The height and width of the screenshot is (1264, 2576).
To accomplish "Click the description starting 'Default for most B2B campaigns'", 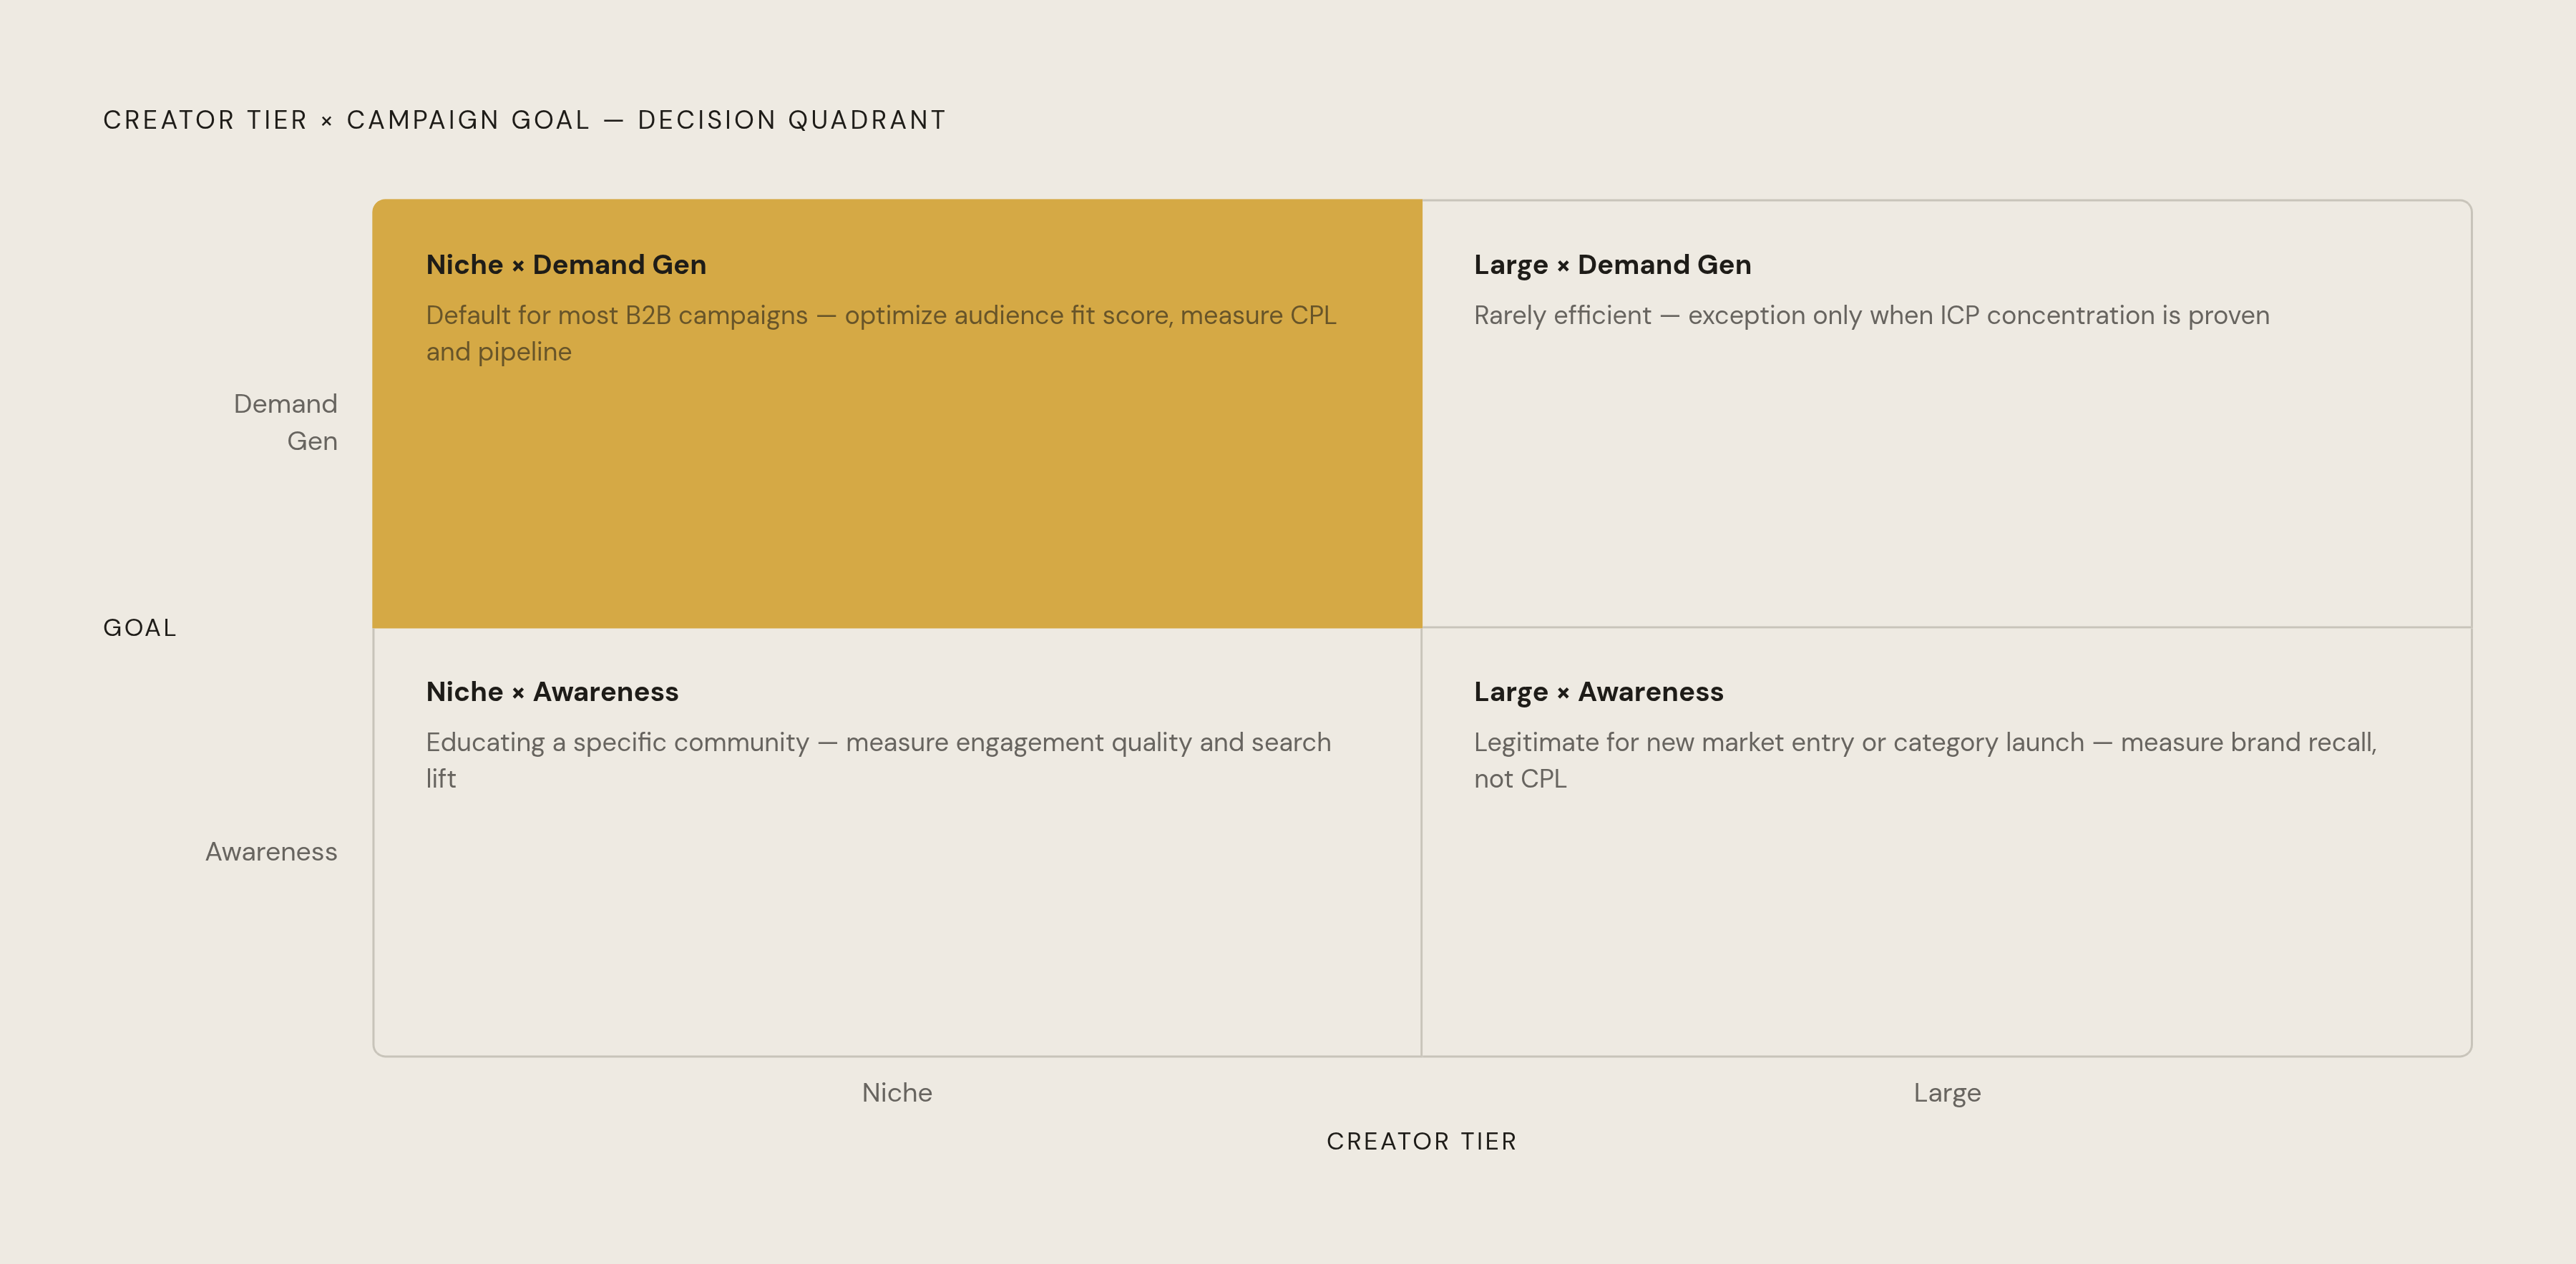I will [x=881, y=333].
